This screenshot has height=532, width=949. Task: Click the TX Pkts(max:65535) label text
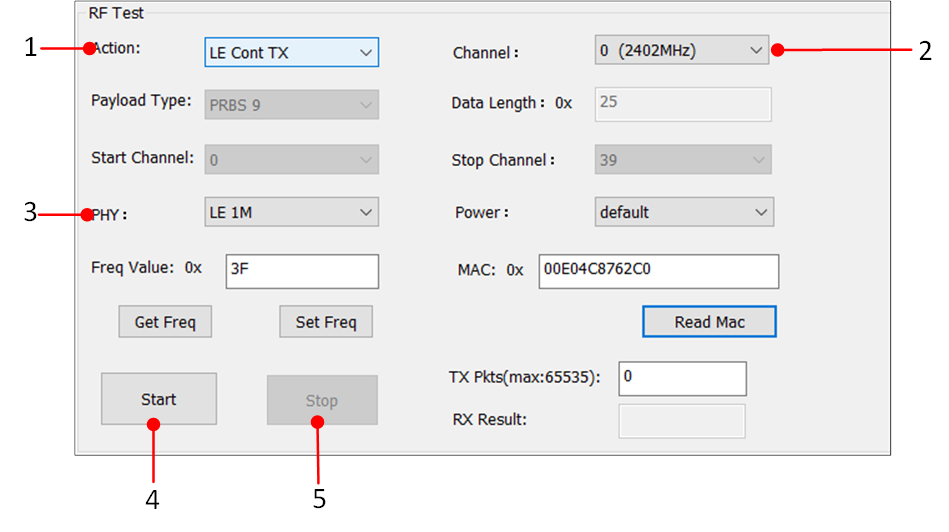click(x=525, y=377)
